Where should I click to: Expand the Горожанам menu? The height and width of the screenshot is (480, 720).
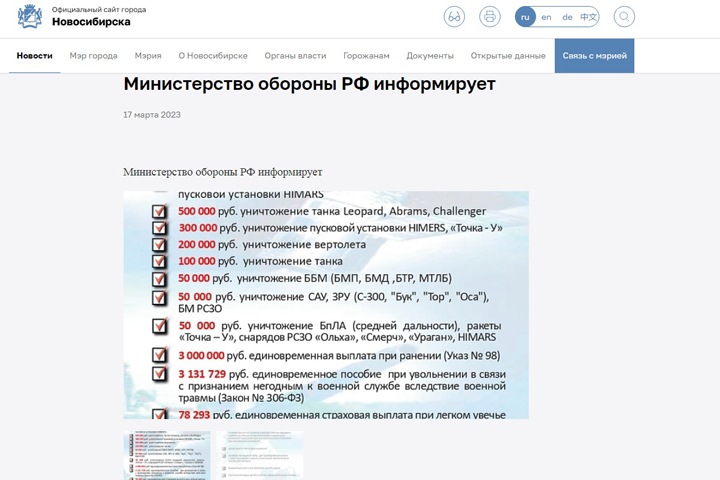366,56
